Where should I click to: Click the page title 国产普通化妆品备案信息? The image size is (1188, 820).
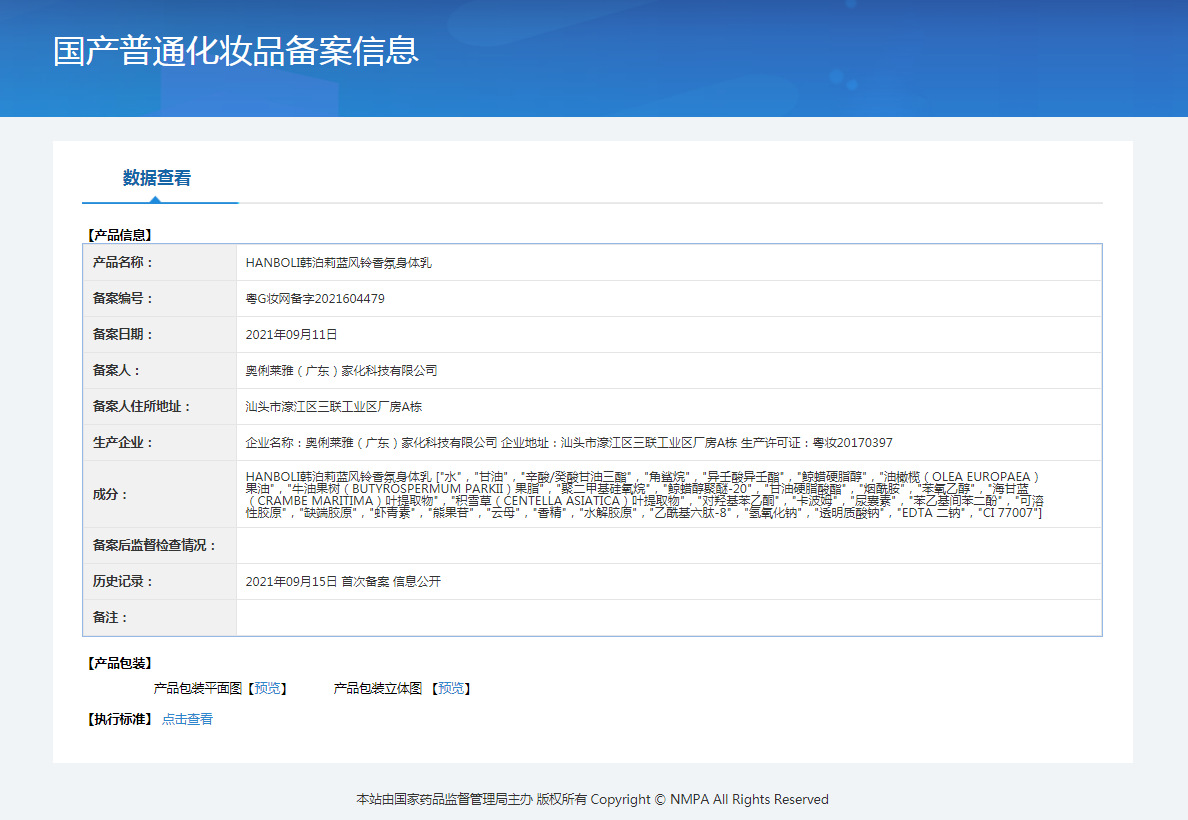(x=236, y=51)
